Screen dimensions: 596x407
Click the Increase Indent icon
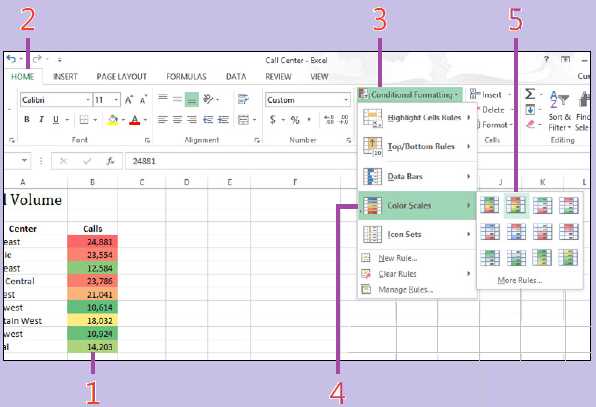223,120
